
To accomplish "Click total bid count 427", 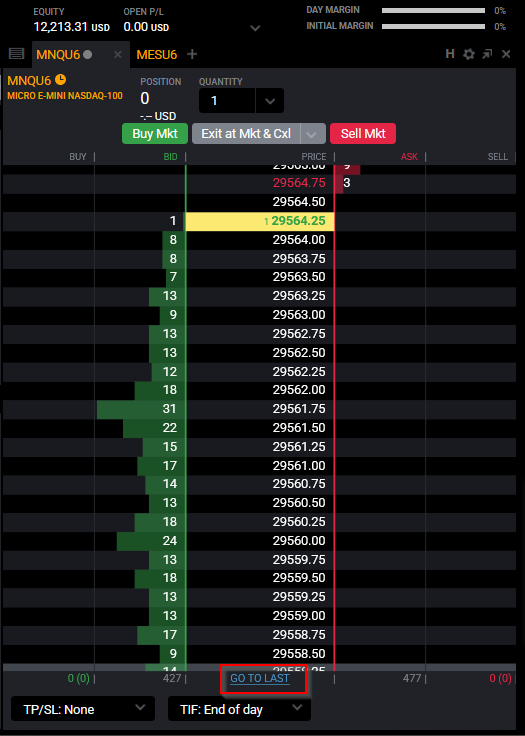I will [172, 678].
